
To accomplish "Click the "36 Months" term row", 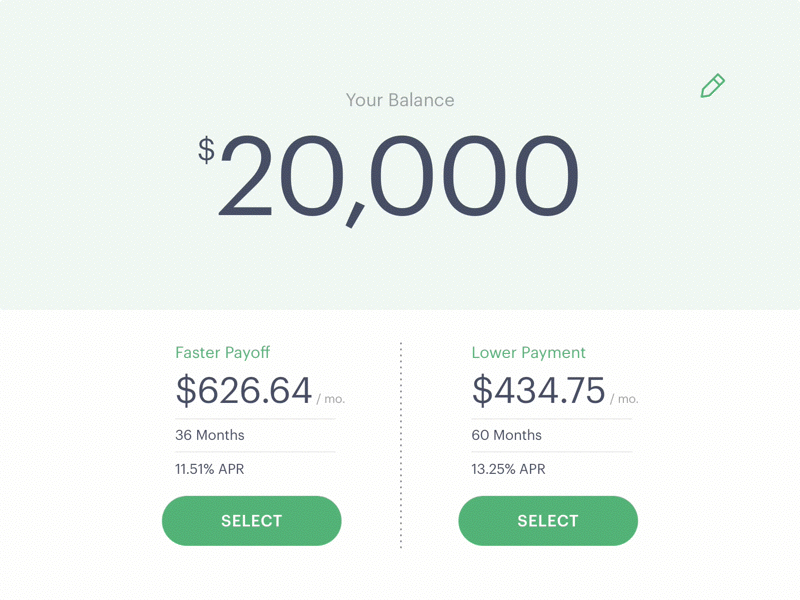I will tap(210, 436).
